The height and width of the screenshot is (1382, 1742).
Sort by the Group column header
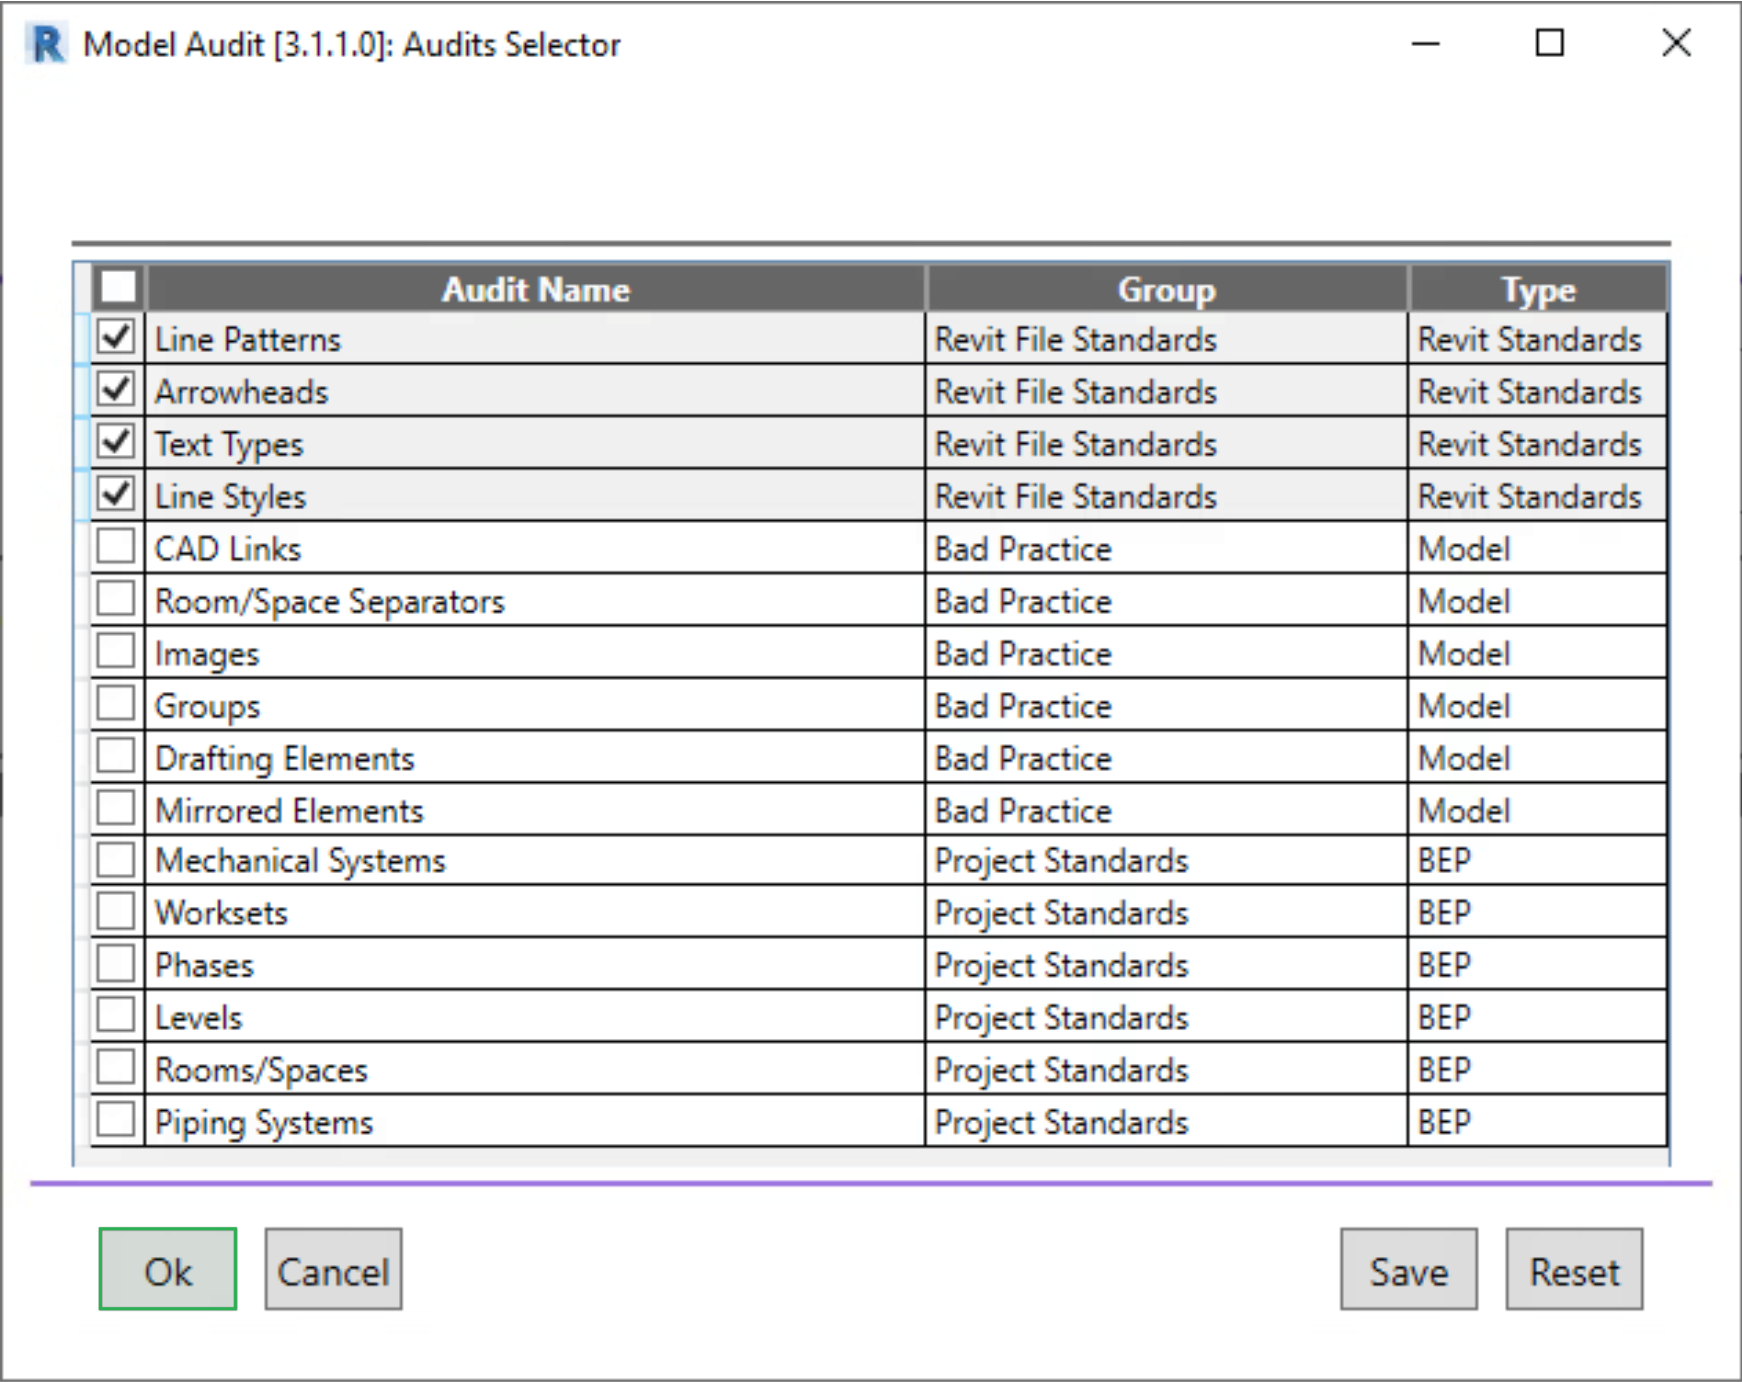pos(1166,289)
